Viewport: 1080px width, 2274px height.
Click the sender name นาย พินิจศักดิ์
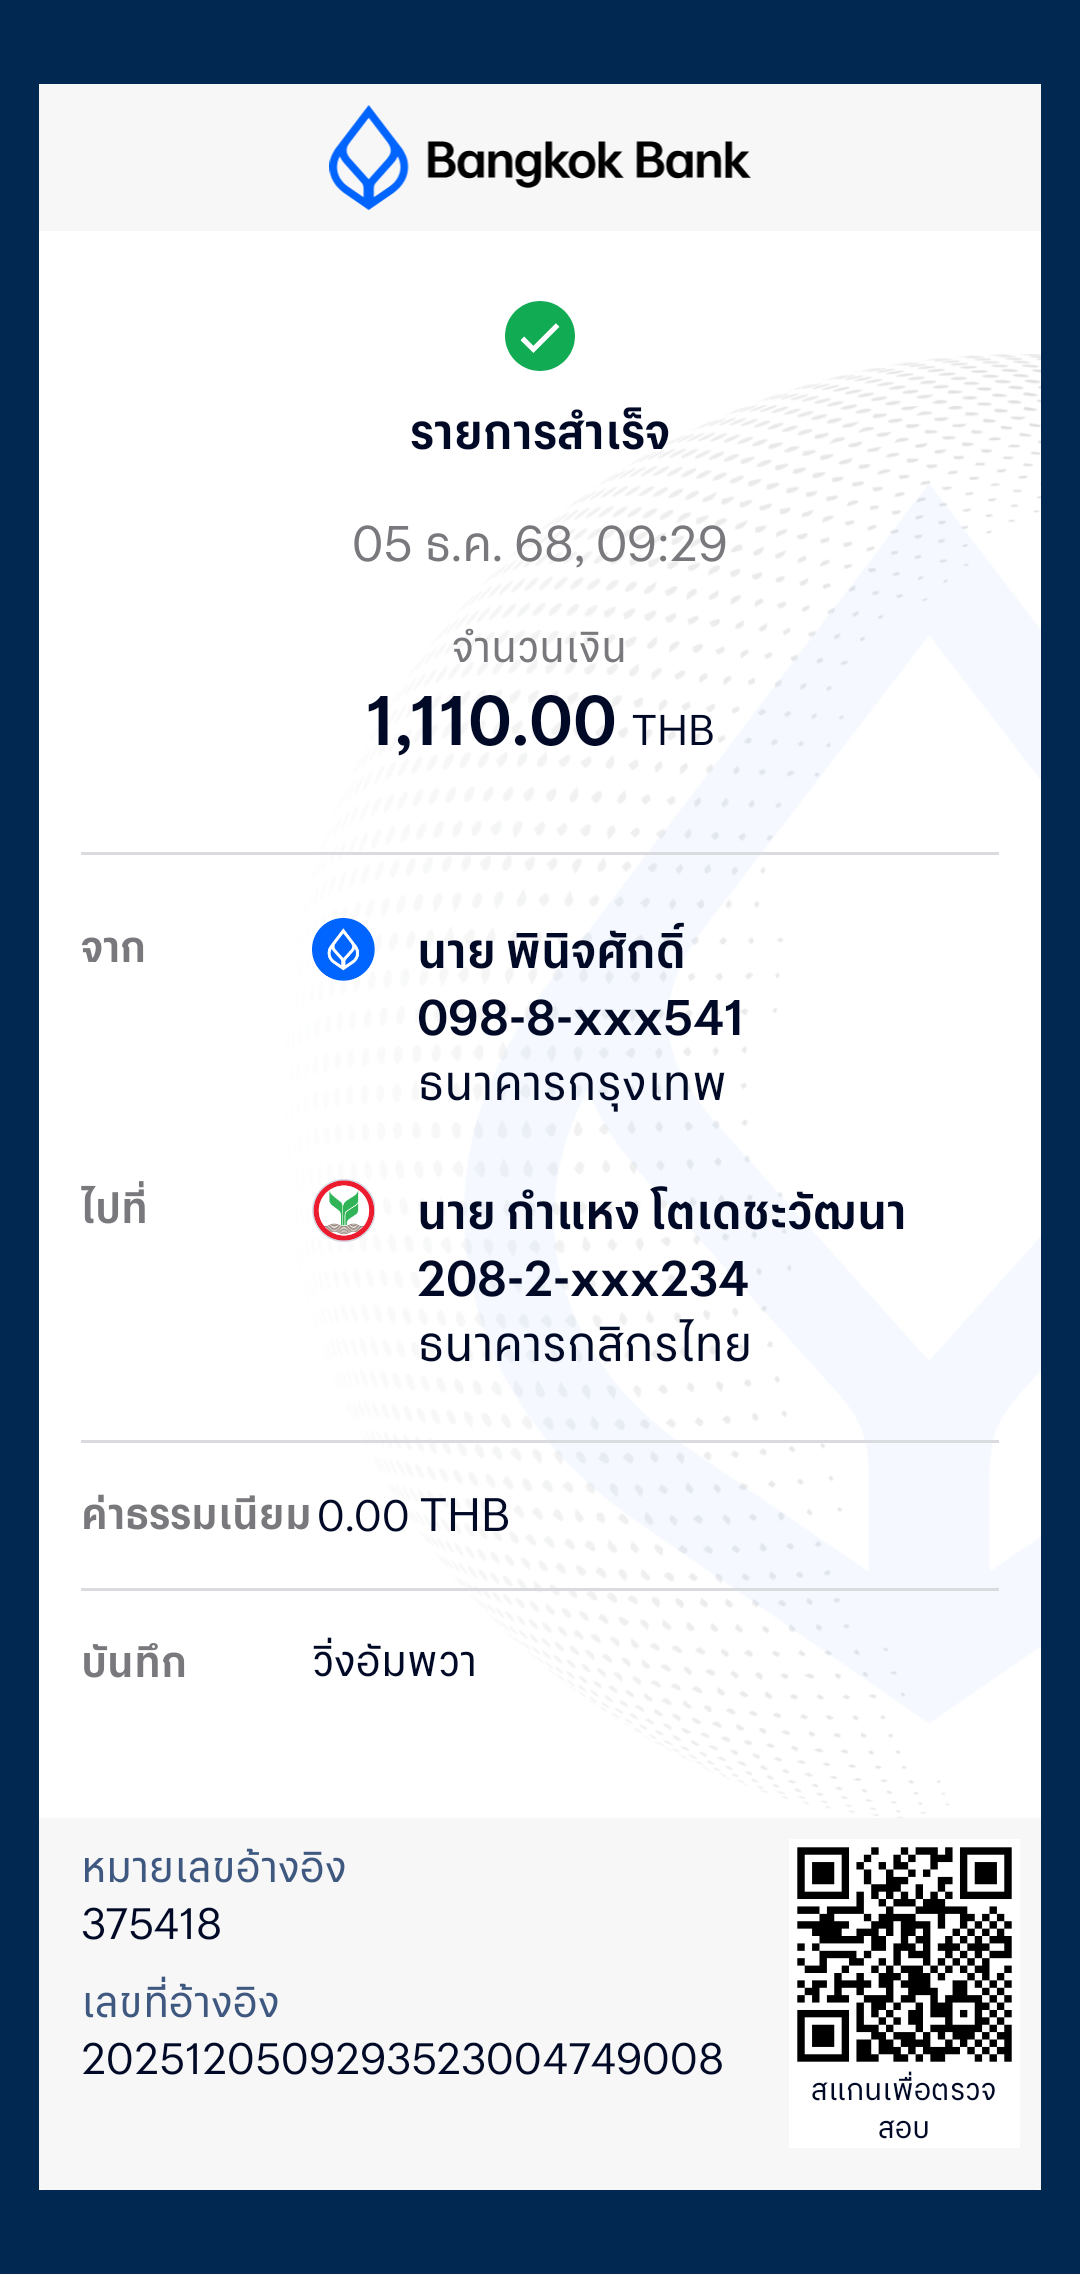551,952
